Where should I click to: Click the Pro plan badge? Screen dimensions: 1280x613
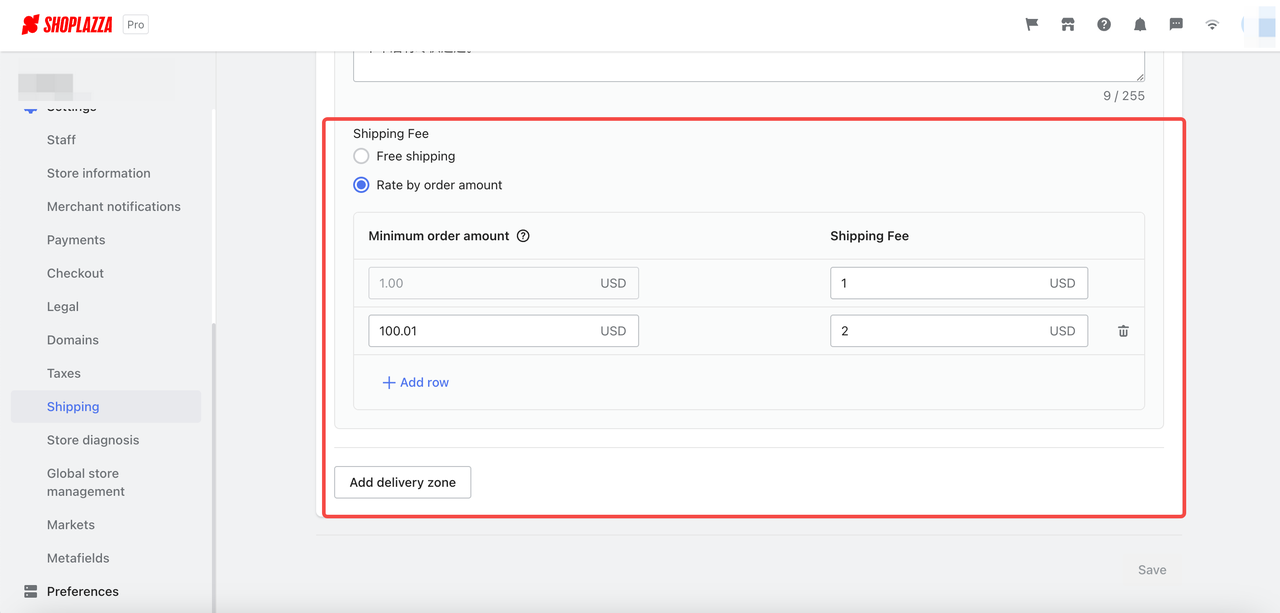tap(136, 25)
